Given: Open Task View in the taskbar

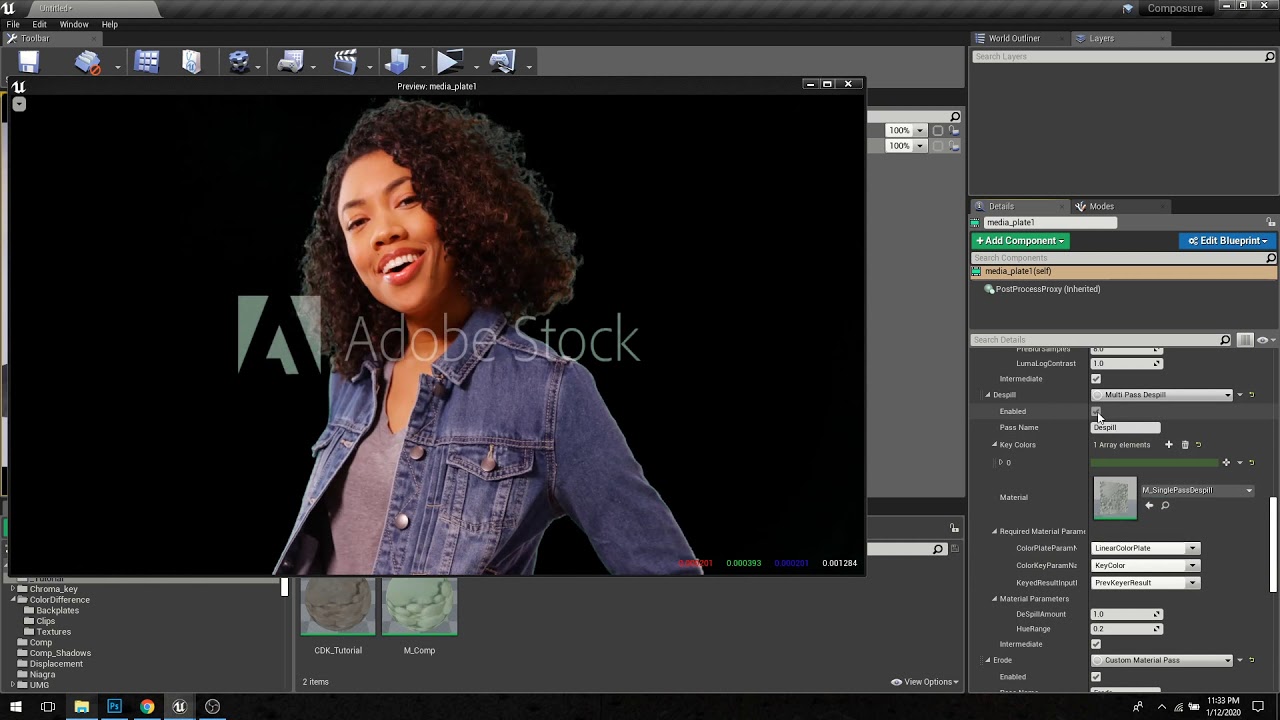Looking at the screenshot, I should pos(48,707).
